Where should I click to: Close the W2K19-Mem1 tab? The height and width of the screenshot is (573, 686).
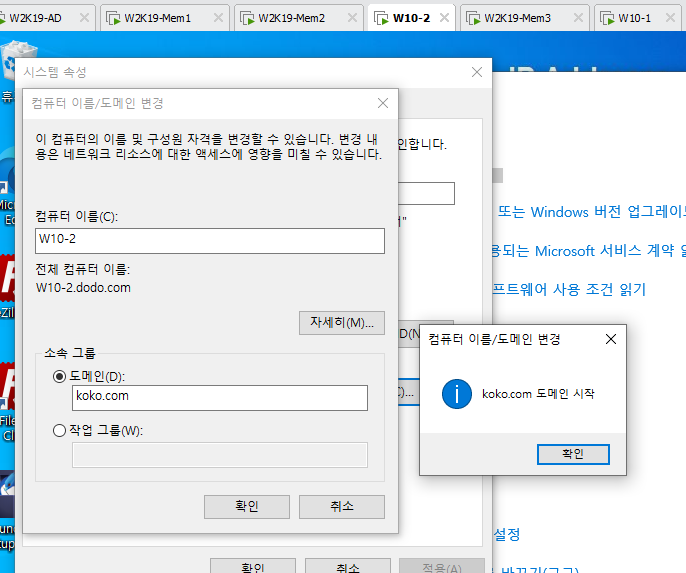(x=218, y=18)
